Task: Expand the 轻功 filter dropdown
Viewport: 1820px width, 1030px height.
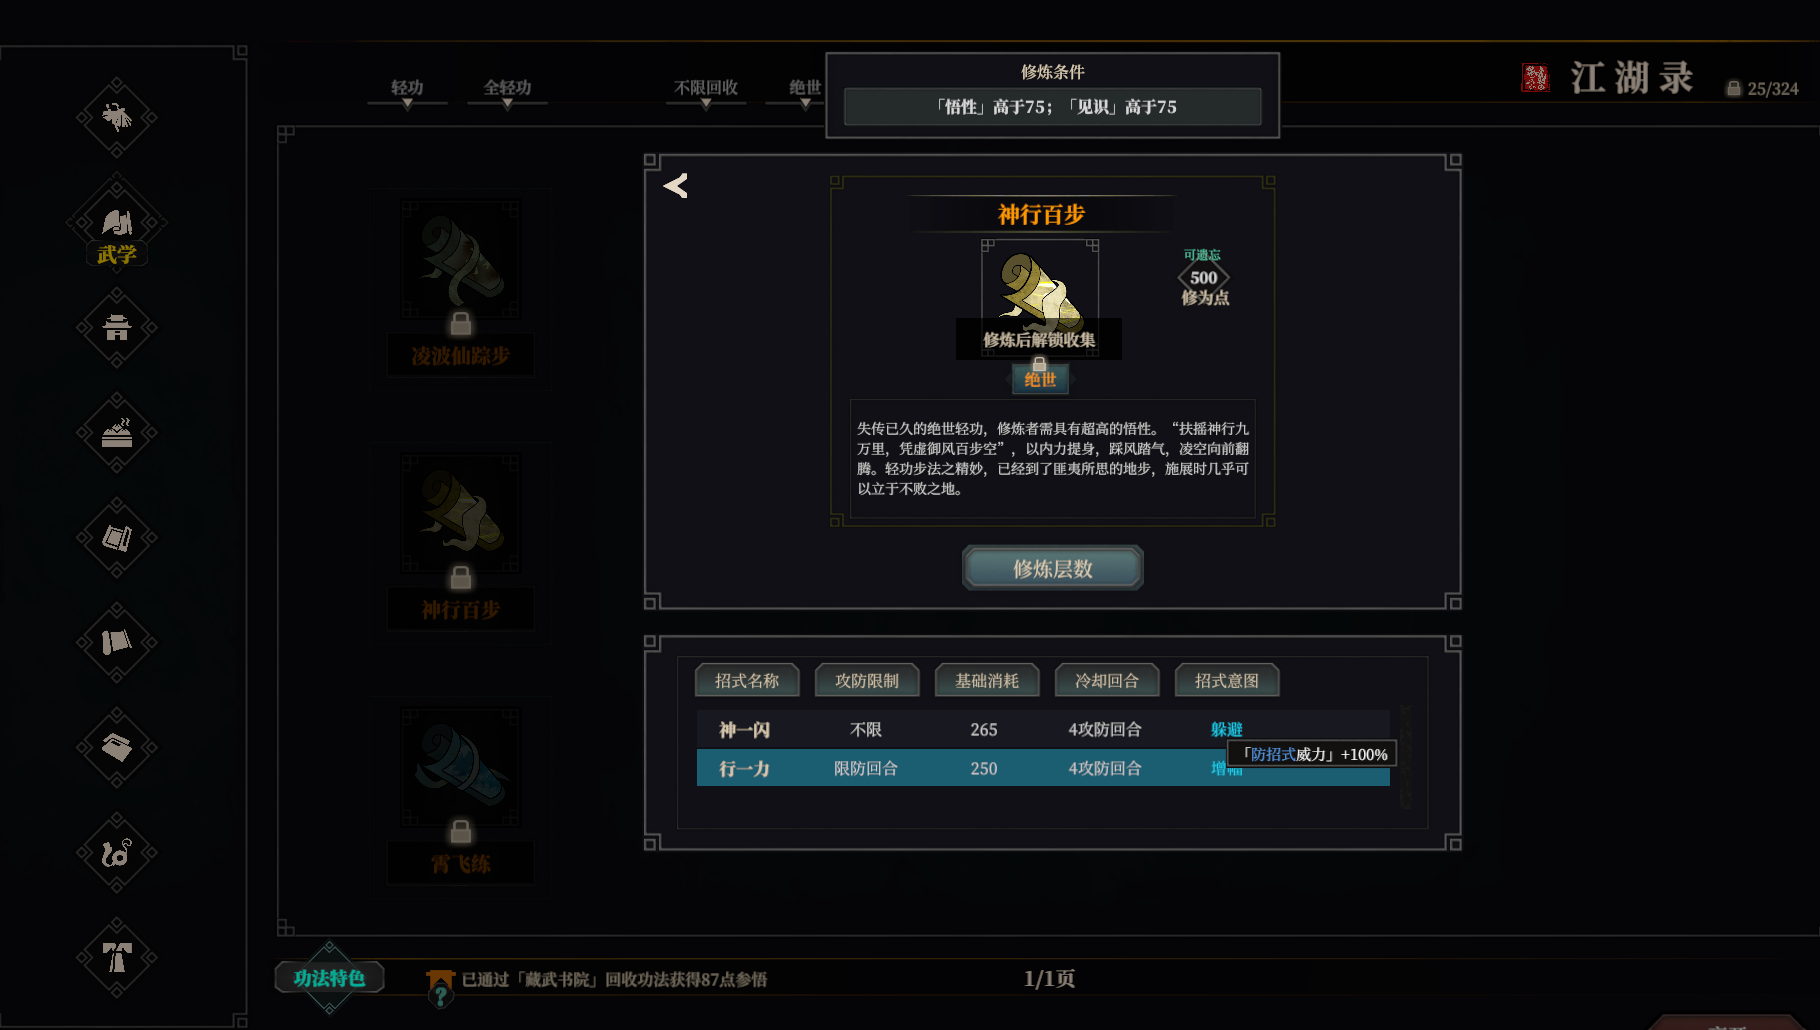Action: coord(407,91)
